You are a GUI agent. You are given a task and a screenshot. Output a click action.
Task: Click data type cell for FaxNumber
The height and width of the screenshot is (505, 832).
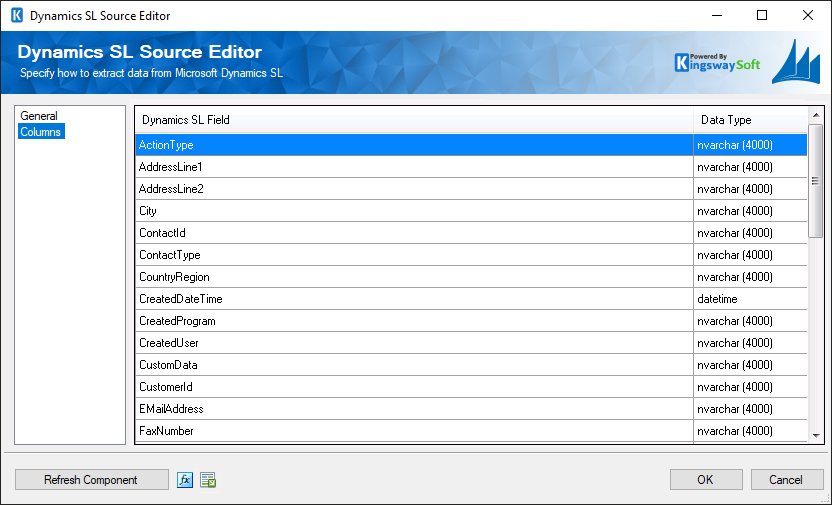pyautogui.click(x=750, y=431)
